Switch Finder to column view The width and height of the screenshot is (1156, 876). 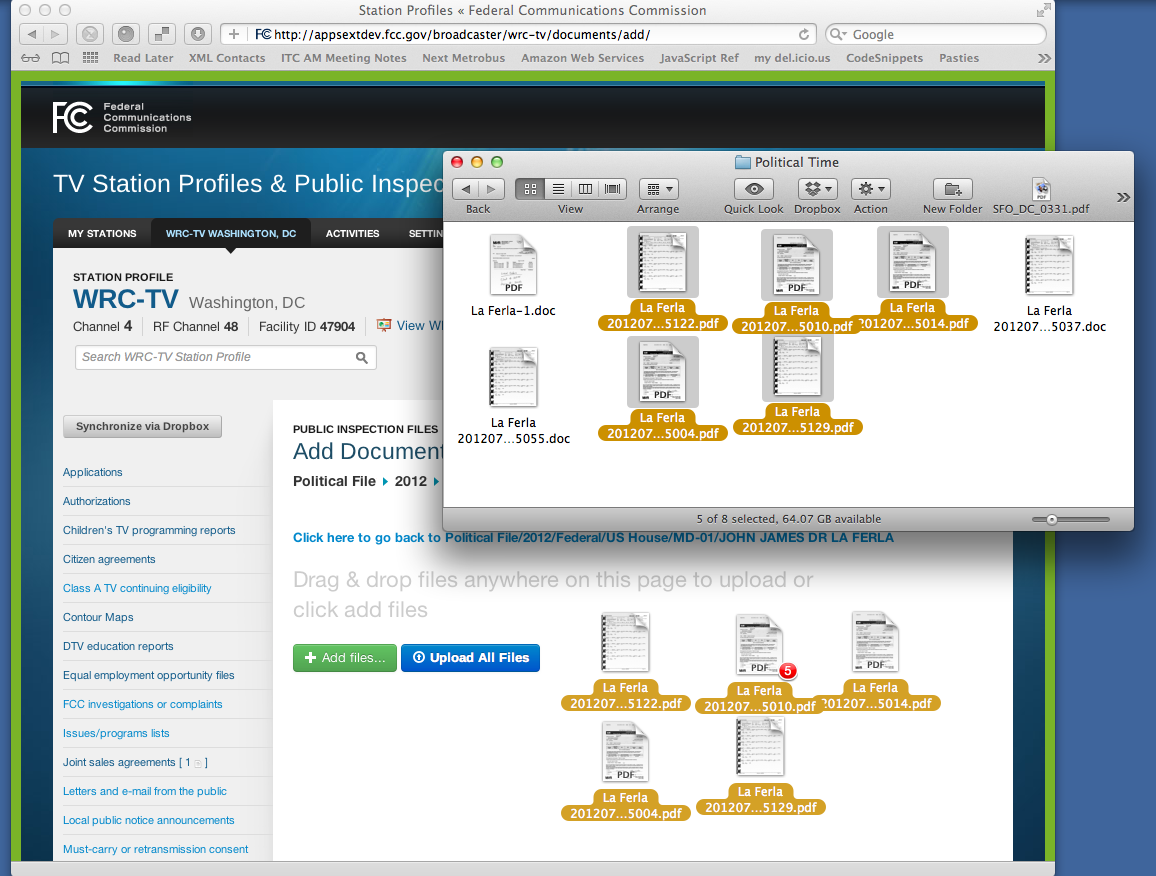coord(585,190)
